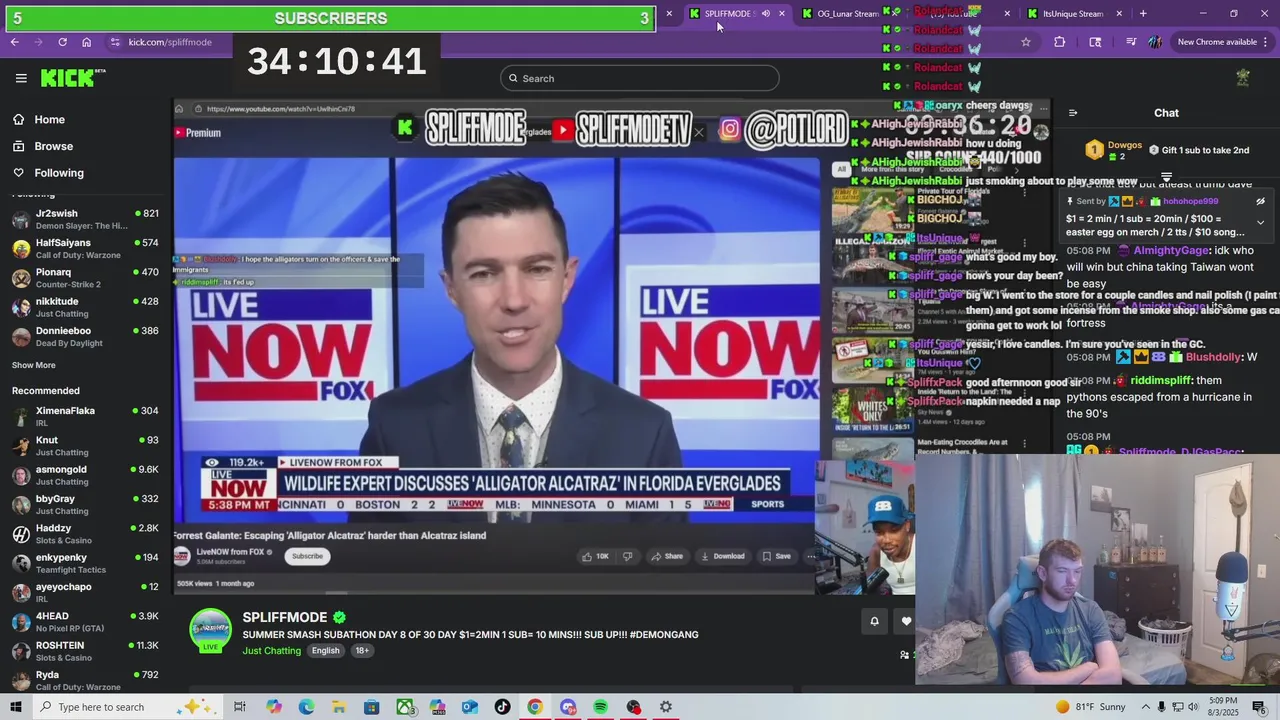Click Chrome home button
Image resolution: width=1280 pixels, height=720 pixels.
pyautogui.click(x=86, y=42)
